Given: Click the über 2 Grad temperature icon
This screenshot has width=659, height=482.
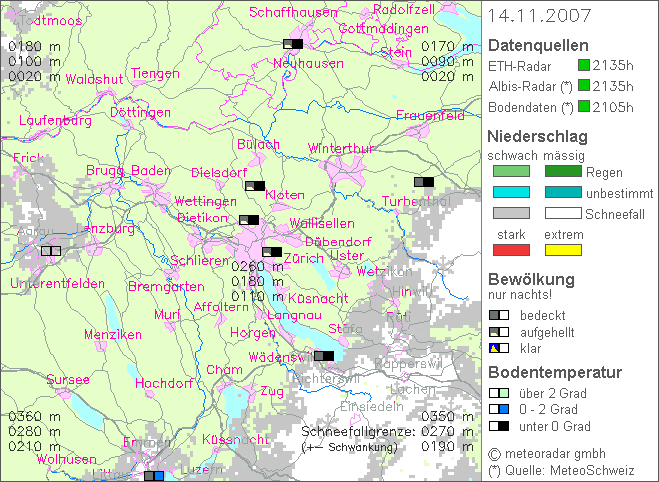Looking at the screenshot, I should 499,393.
